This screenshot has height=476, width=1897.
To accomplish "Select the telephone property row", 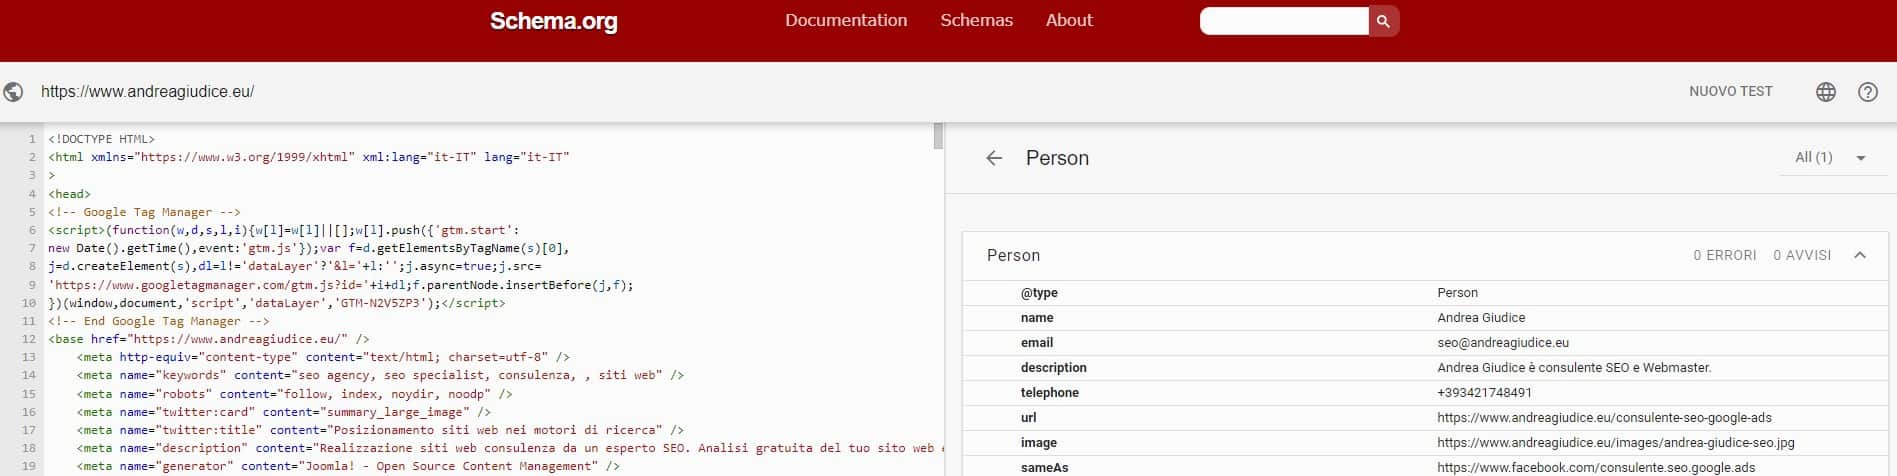I will 1424,393.
